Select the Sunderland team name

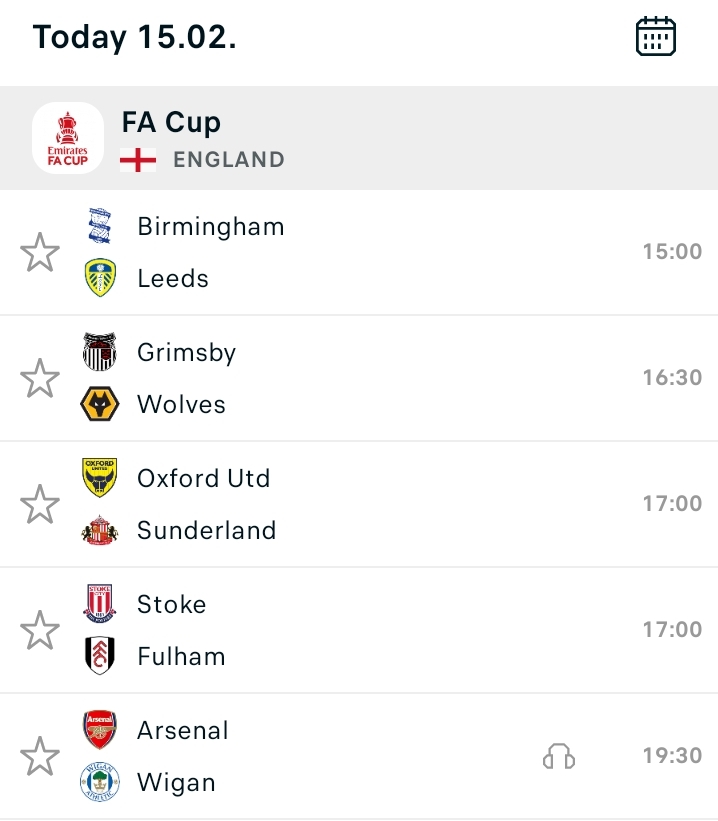pos(206,531)
